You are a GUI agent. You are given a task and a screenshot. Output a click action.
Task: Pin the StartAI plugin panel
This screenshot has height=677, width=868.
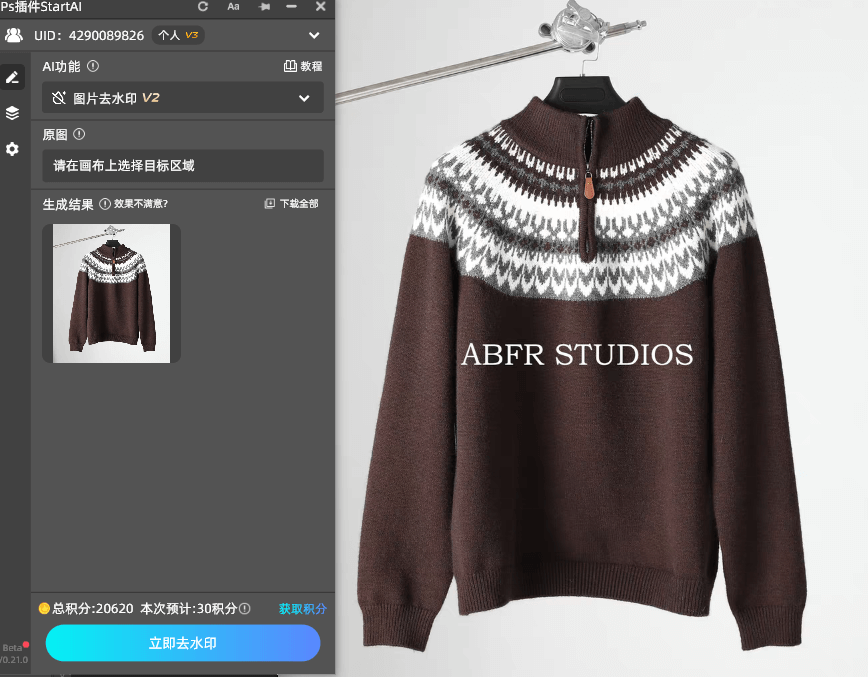click(263, 7)
